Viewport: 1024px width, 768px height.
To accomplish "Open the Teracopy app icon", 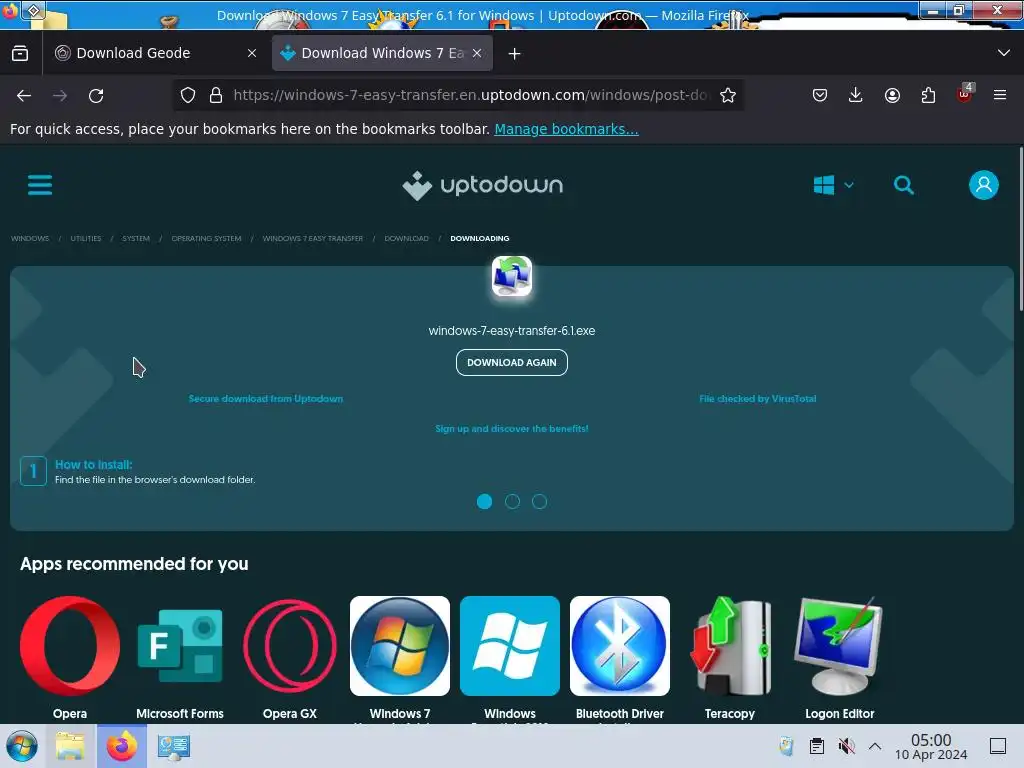I will click(x=729, y=645).
